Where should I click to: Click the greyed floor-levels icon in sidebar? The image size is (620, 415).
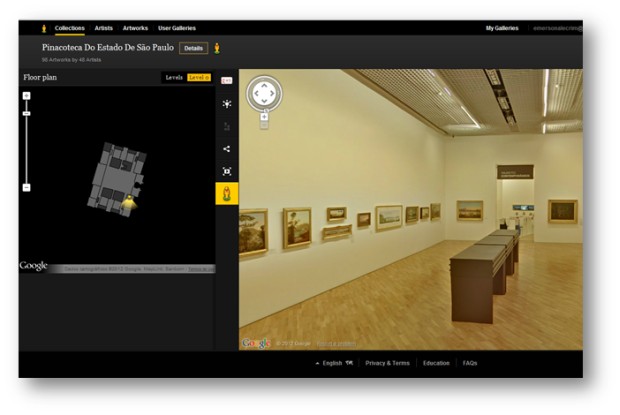tap(227, 126)
